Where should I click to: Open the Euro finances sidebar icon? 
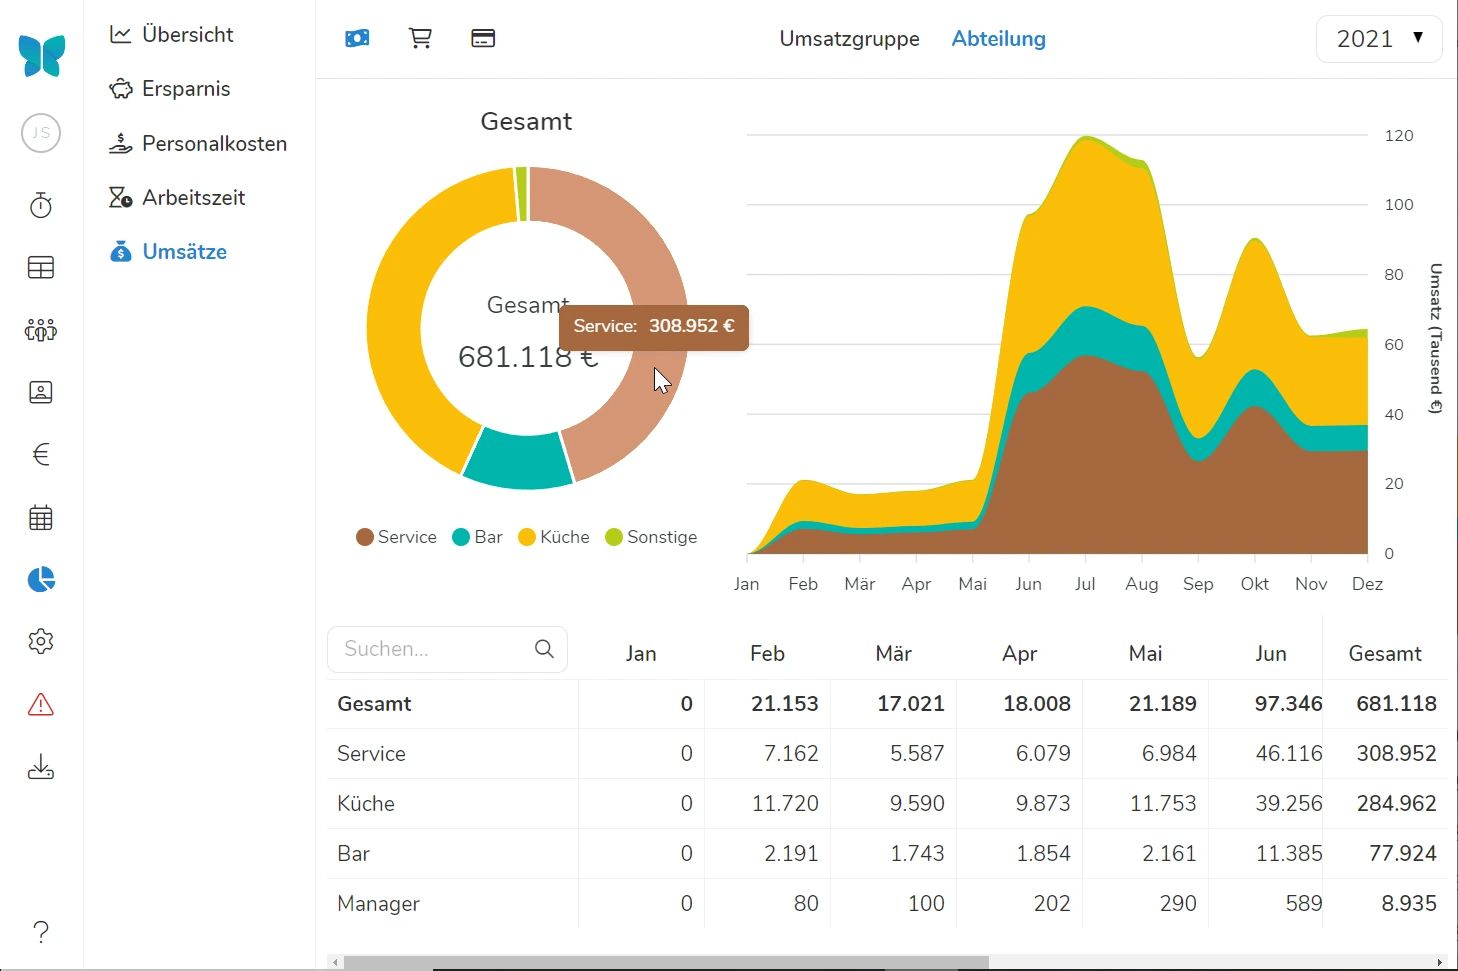(x=41, y=455)
